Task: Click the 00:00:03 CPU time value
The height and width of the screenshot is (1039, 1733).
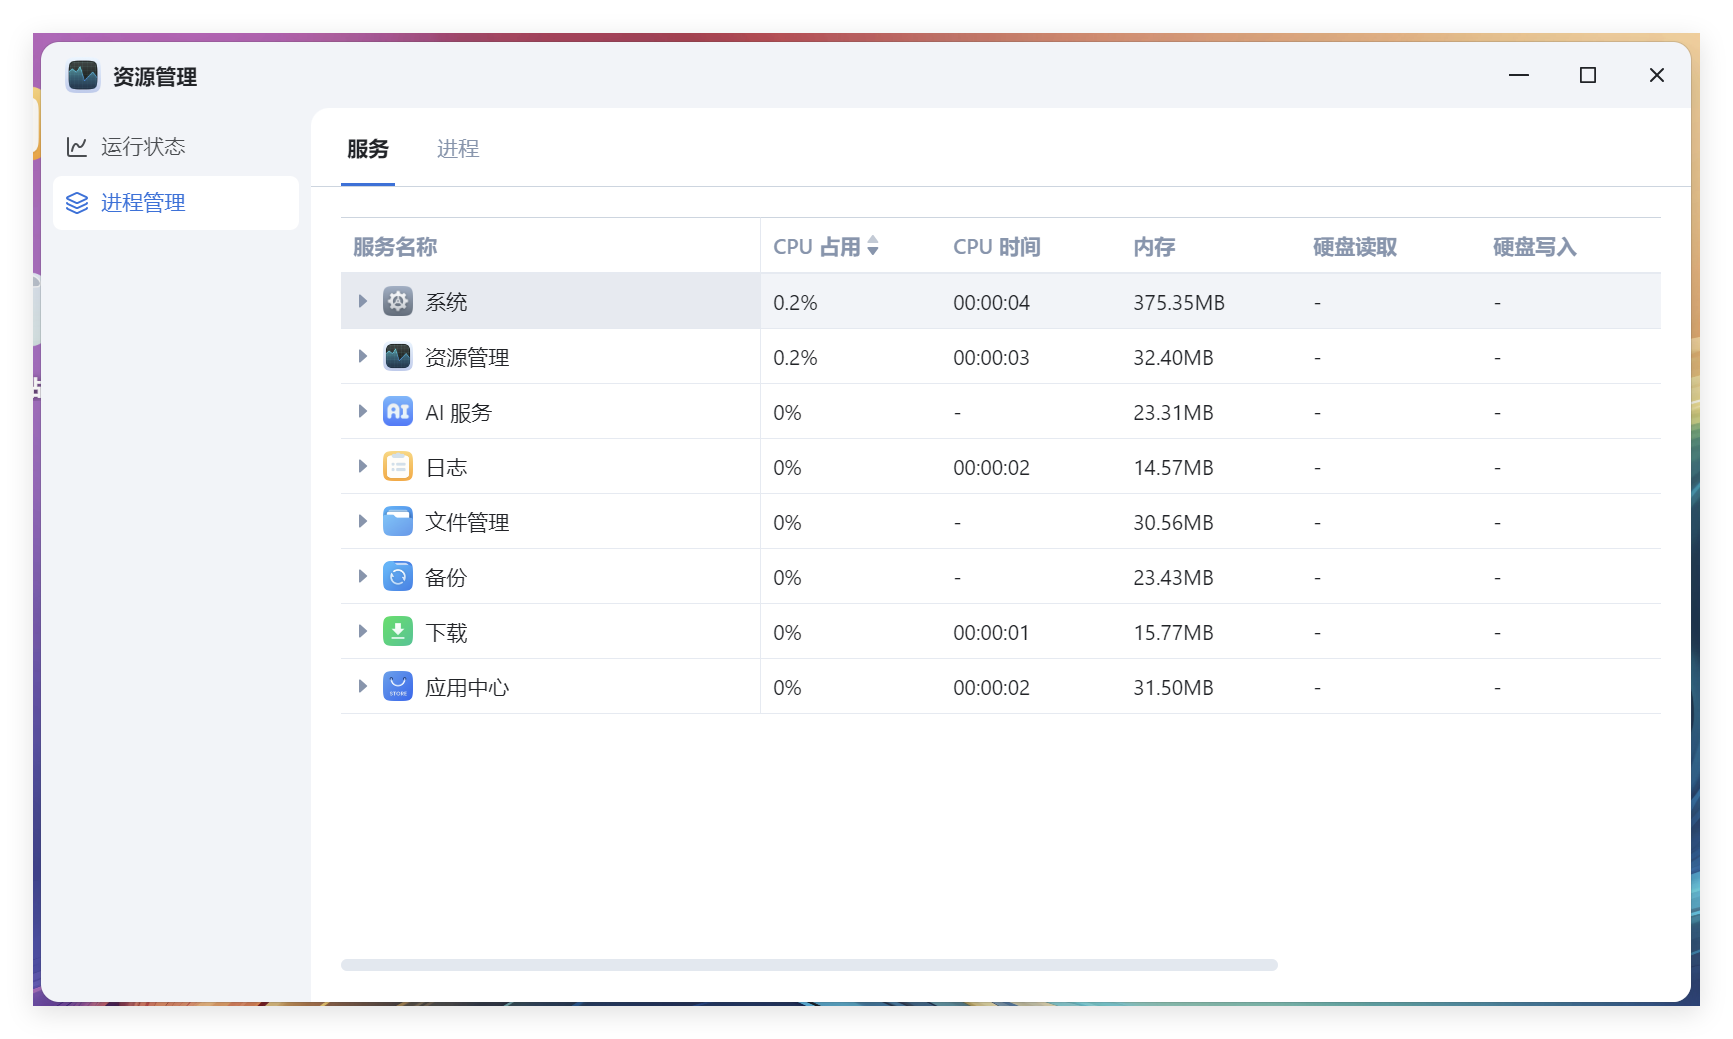Action: point(991,357)
